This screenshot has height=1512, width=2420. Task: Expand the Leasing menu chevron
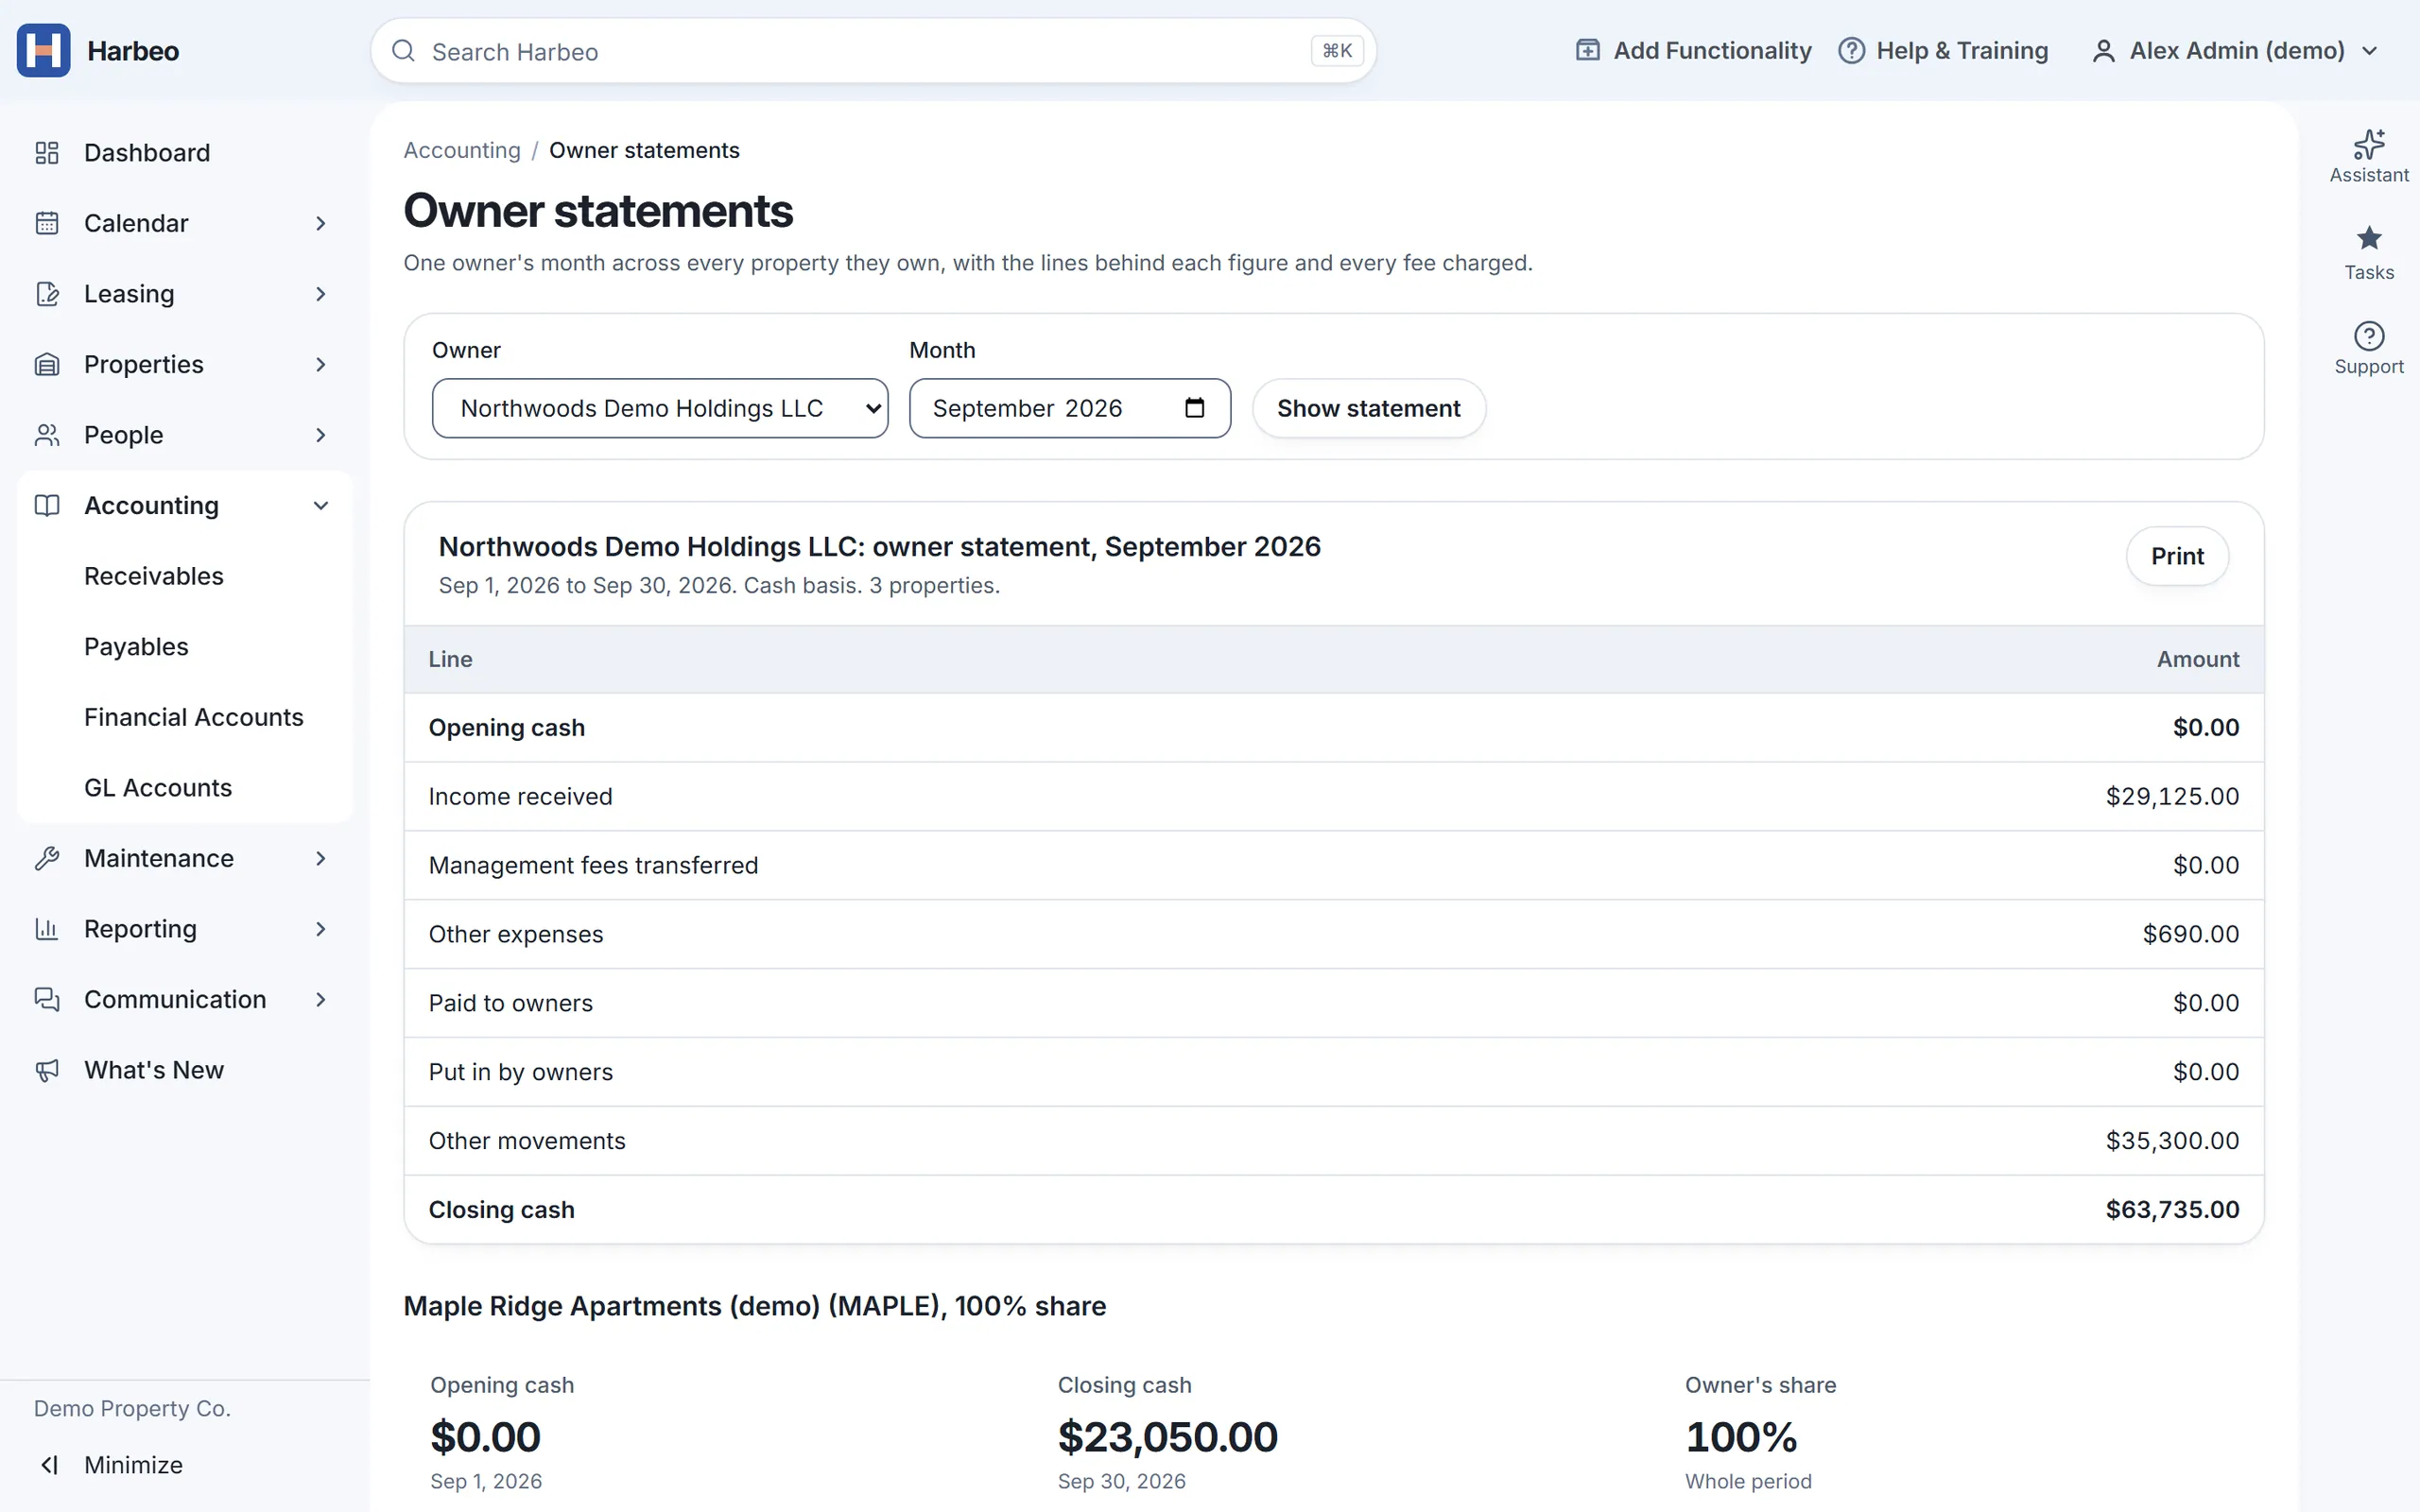(x=320, y=294)
